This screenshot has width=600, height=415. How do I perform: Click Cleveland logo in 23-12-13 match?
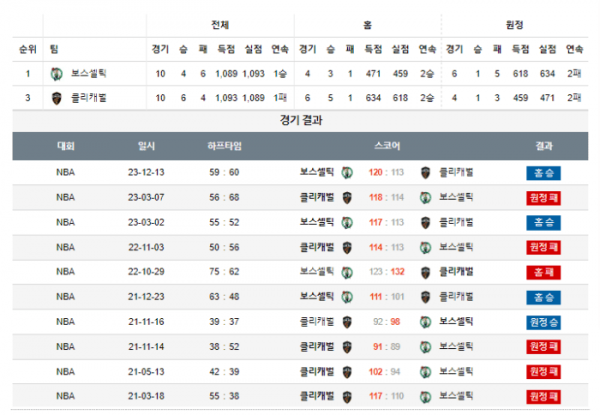pyautogui.click(x=425, y=173)
